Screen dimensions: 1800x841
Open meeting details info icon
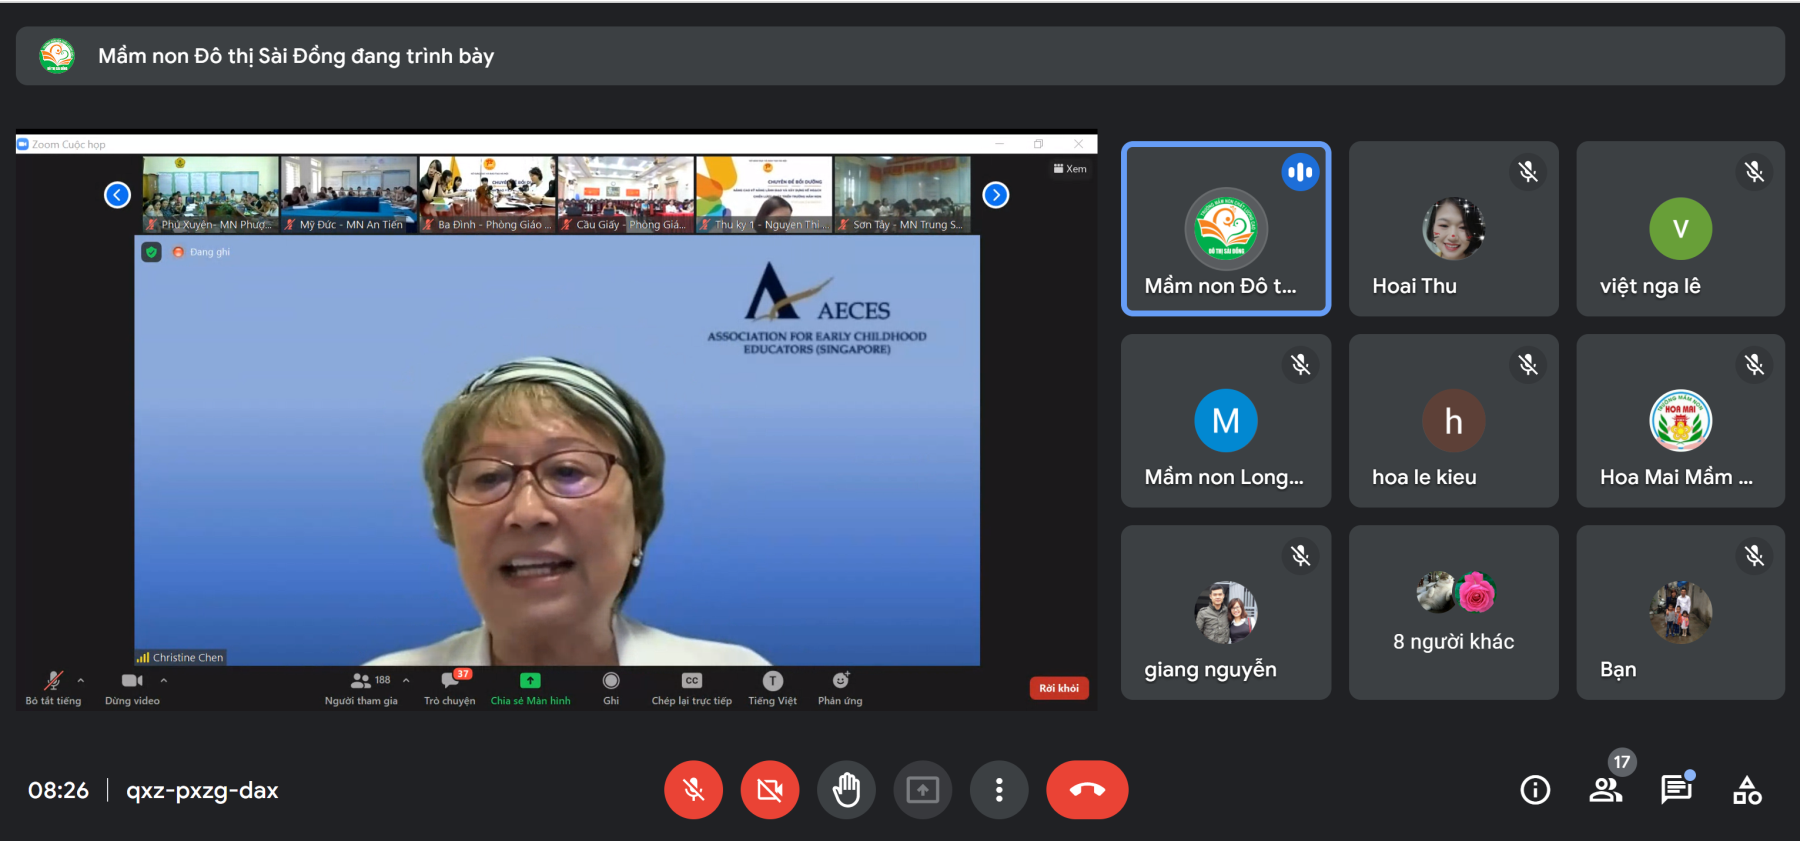[1535, 790]
